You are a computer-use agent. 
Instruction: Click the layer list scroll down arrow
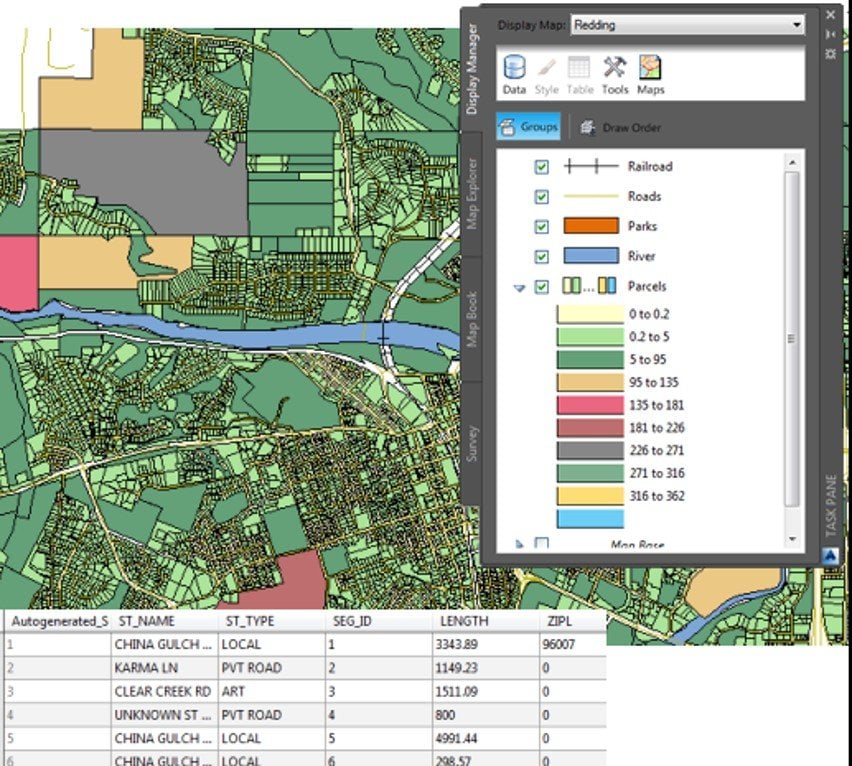(792, 539)
